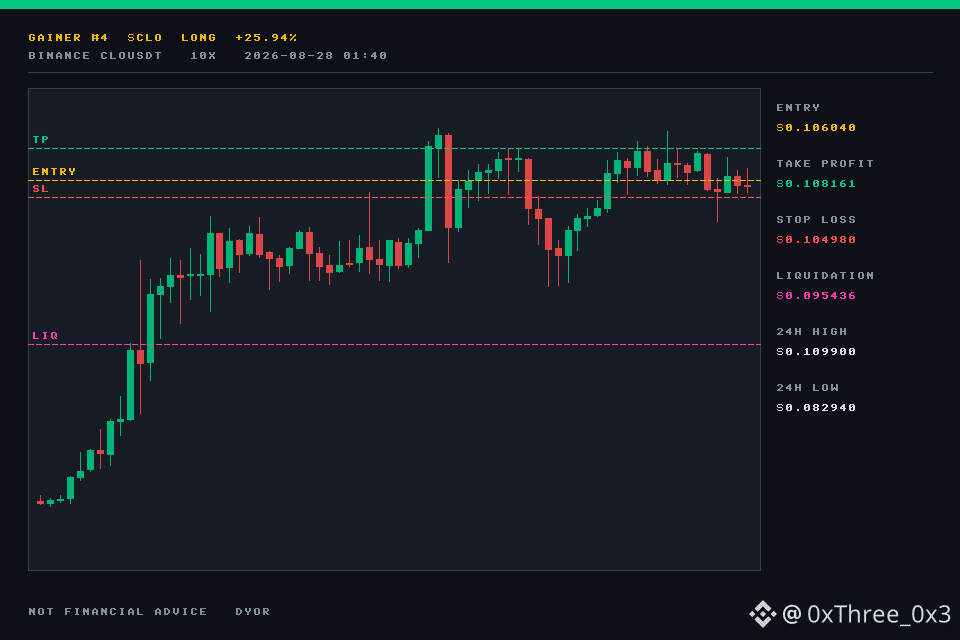Click the Binance logo icon in watermark
Viewport: 960px width, 640px height.
point(763,614)
